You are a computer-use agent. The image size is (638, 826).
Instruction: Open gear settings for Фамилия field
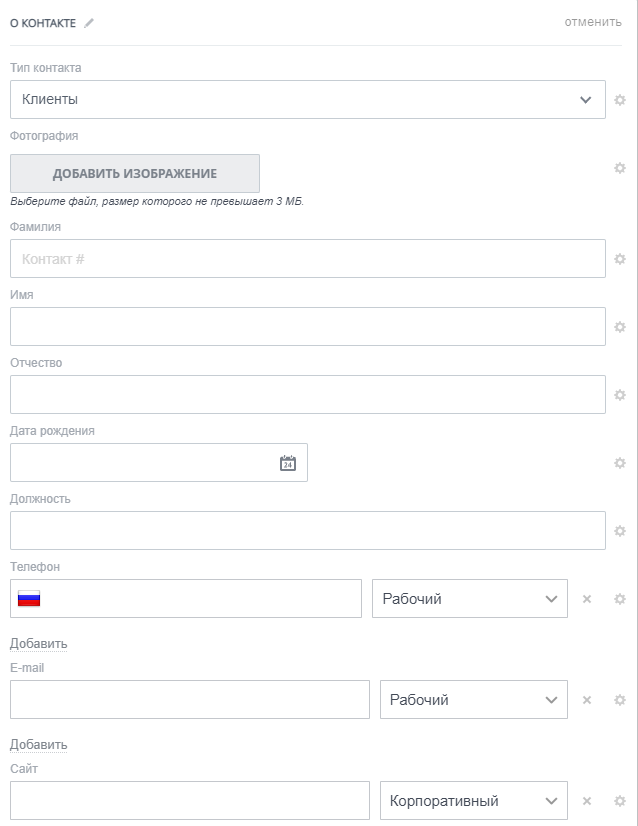click(620, 259)
